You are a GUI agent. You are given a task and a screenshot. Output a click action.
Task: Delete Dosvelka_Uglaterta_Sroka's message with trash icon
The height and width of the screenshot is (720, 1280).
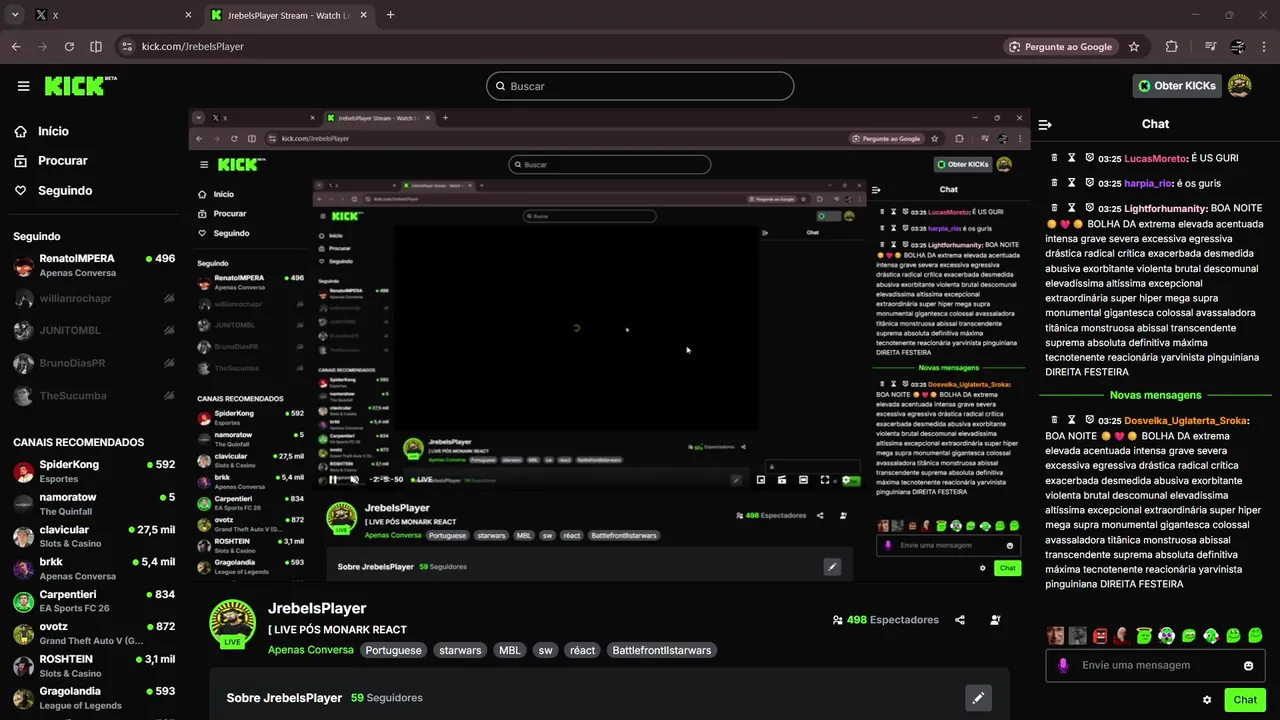click(1053, 420)
